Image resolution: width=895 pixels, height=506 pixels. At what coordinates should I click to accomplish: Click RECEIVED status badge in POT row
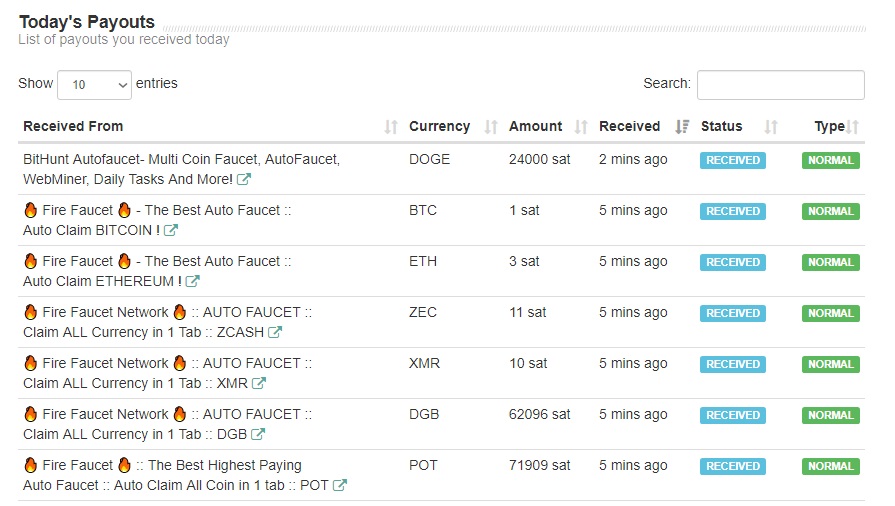point(733,466)
